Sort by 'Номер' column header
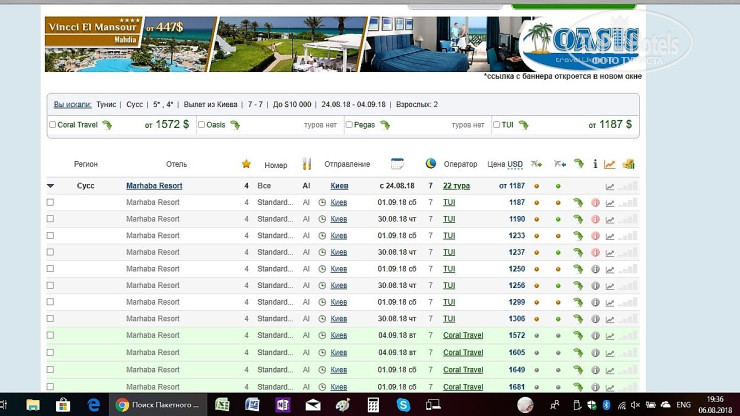The width and height of the screenshot is (740, 416). (x=276, y=165)
